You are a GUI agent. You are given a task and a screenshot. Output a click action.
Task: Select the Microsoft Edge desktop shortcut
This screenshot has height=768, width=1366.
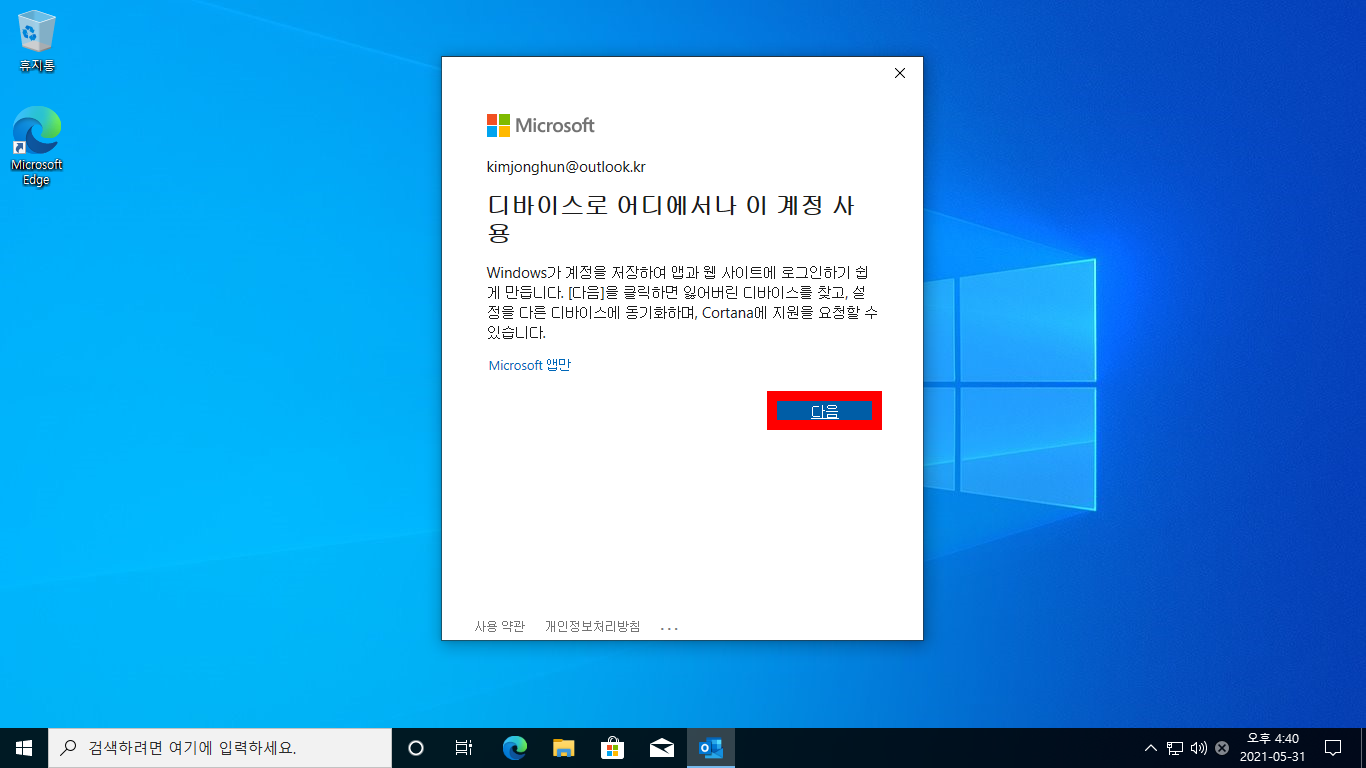point(37,147)
